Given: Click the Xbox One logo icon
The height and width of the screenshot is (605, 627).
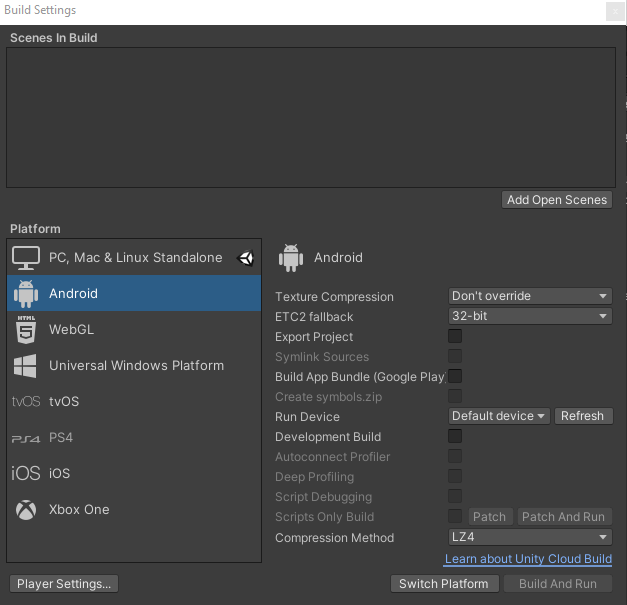Looking at the screenshot, I should click(26, 510).
